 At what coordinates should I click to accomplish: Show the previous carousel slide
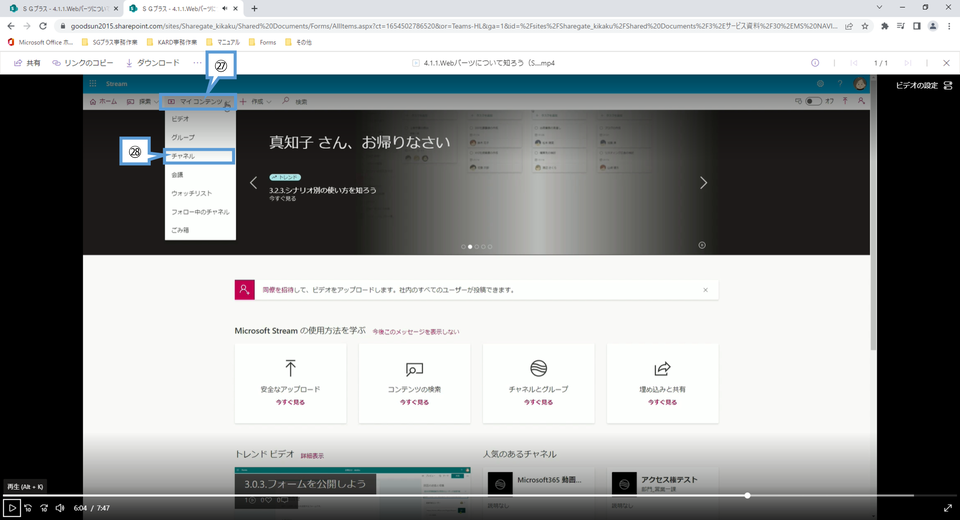tap(253, 183)
